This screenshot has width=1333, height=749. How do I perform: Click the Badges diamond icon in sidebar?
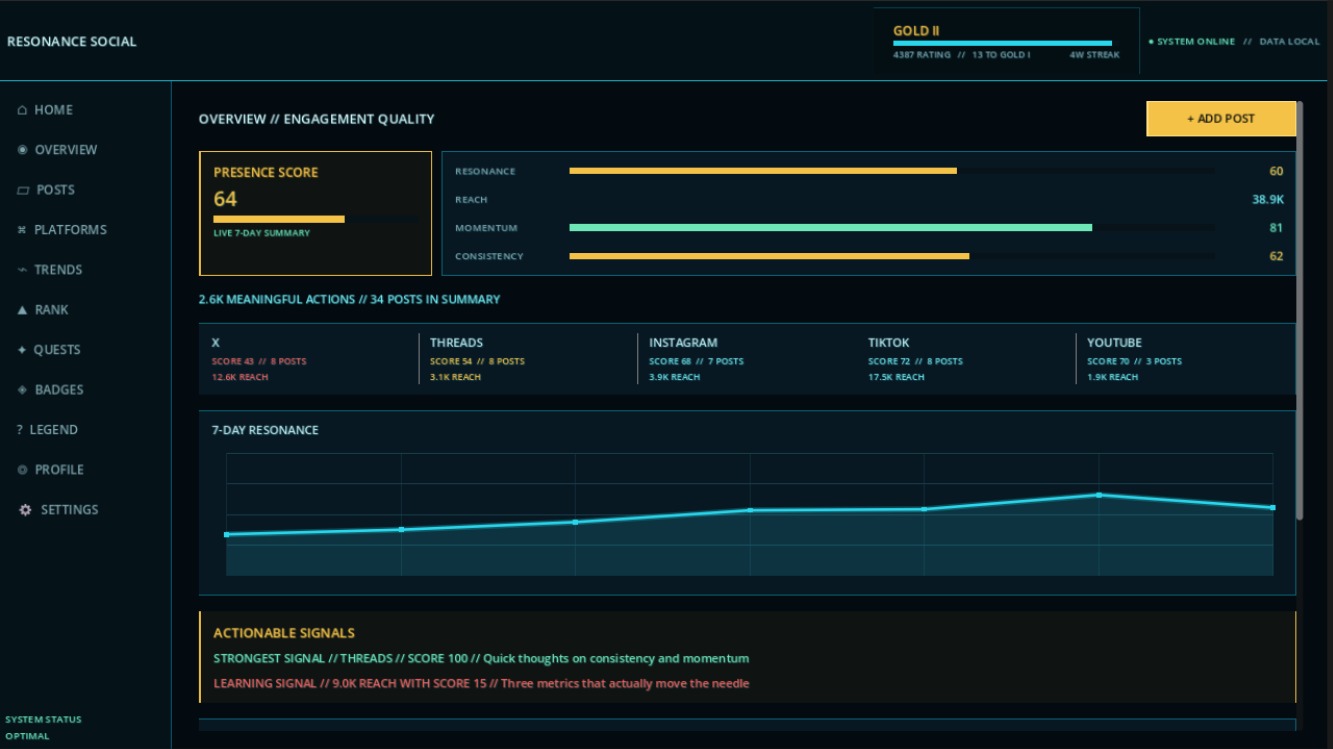[22, 390]
